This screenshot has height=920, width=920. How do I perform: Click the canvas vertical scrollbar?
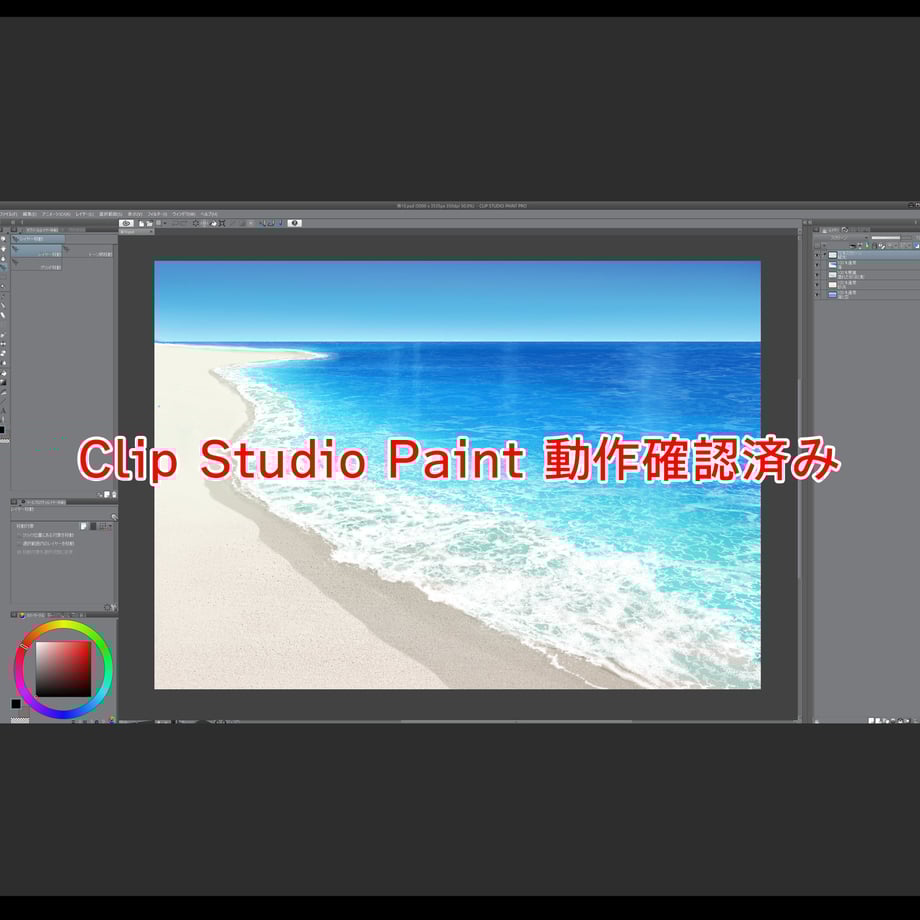click(799, 478)
